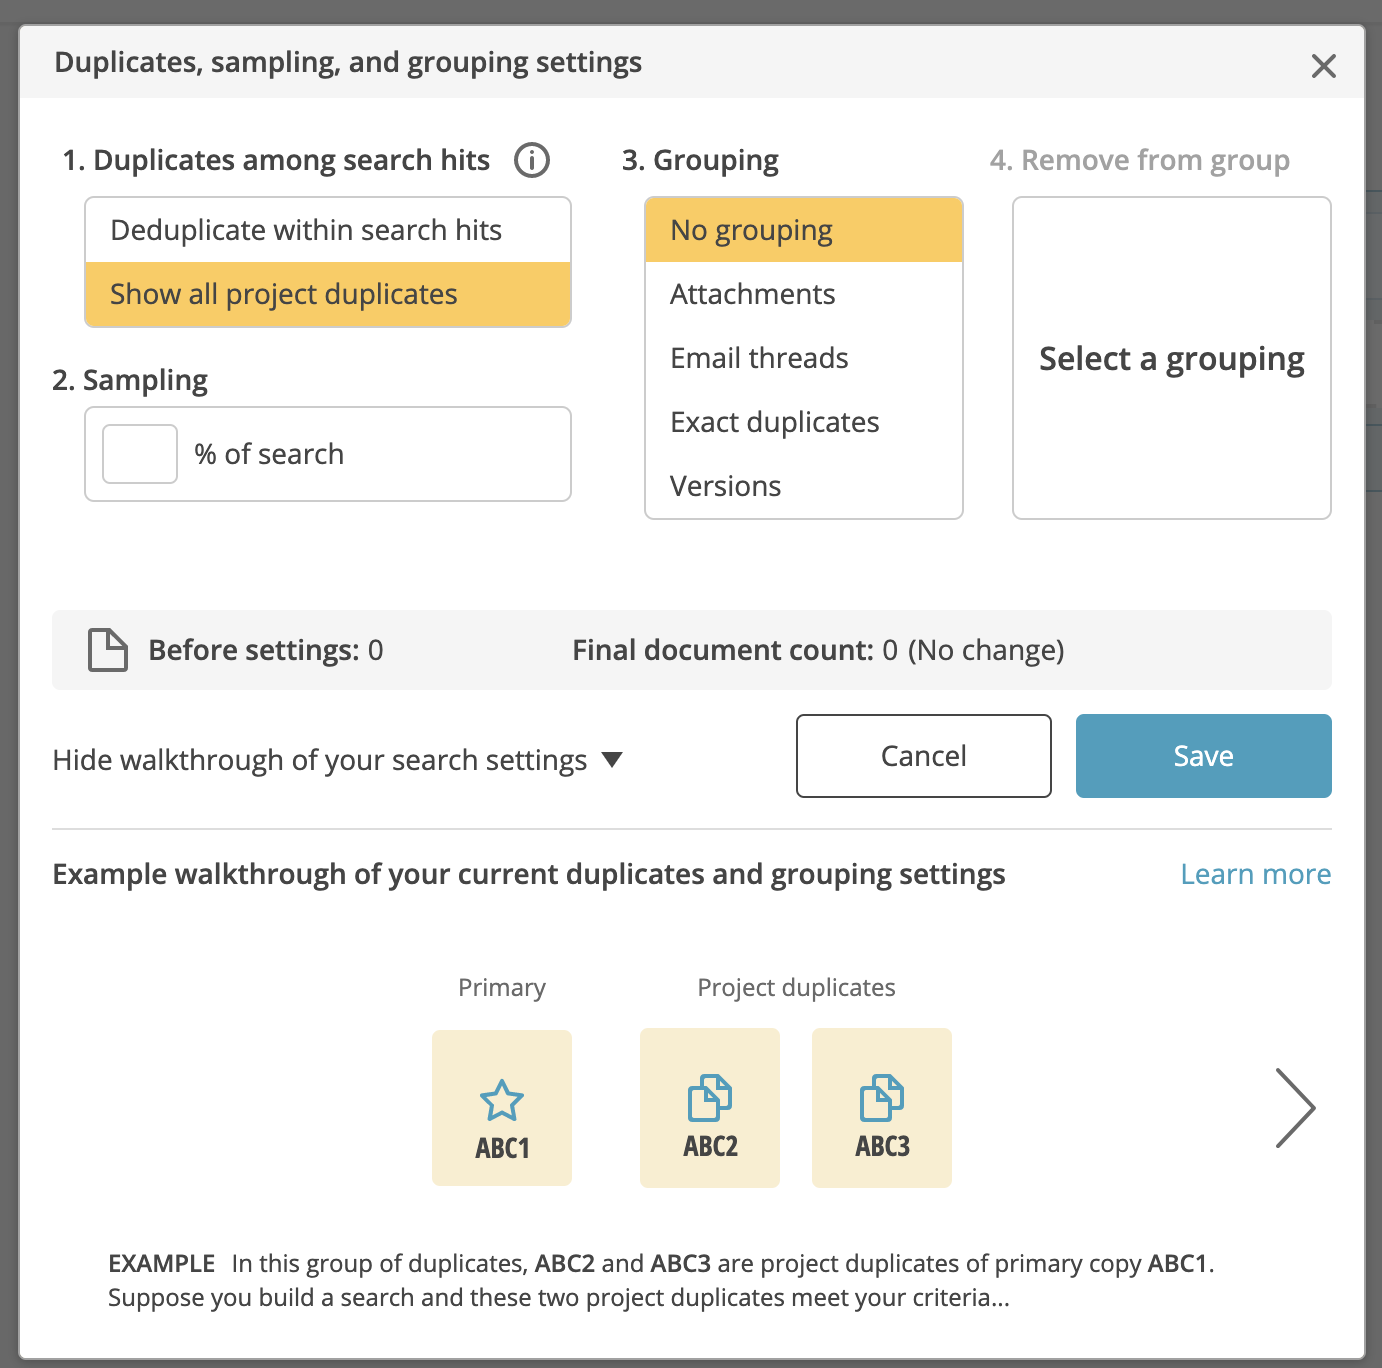1382x1368 pixels.
Task: Collapse walkthrough using the triangle arrow
Action: point(613,760)
